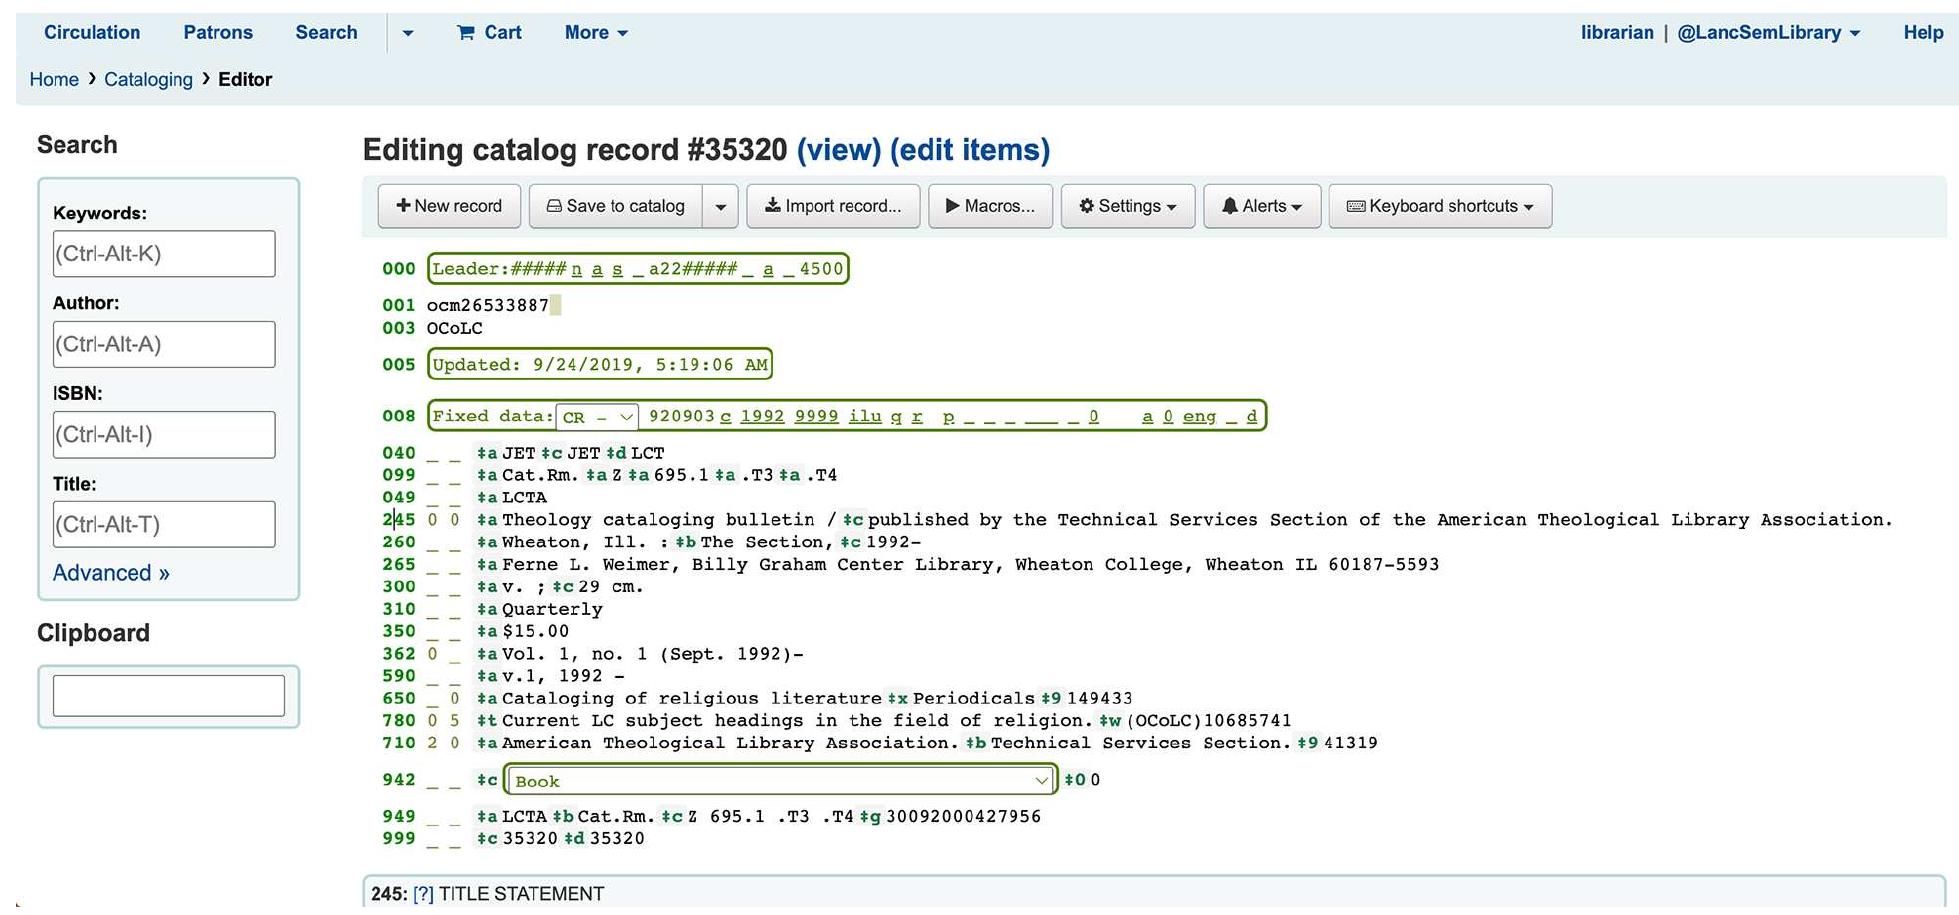
Task: Show Keyboard shortcuts
Action: tap(1439, 206)
